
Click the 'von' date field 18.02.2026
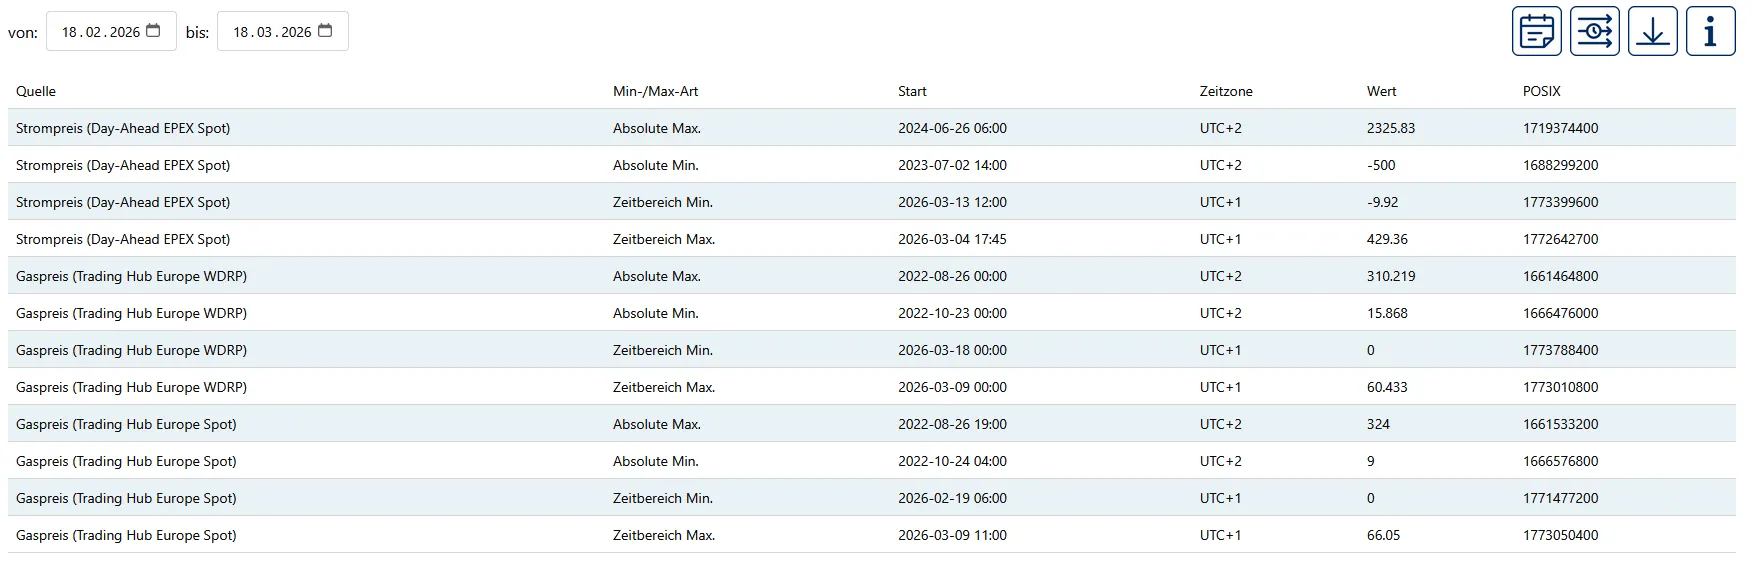click(x=111, y=31)
